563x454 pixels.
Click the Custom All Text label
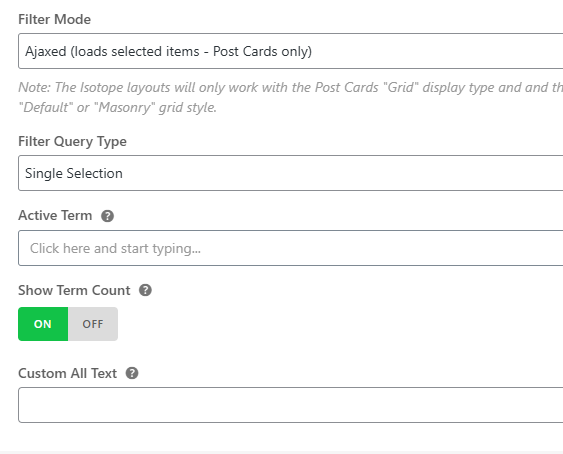[x=68, y=373]
